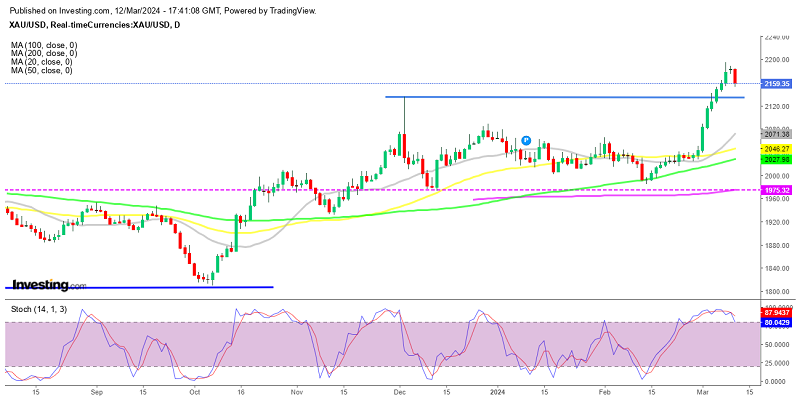Click the grey 2071.36 price label

pos(776,134)
